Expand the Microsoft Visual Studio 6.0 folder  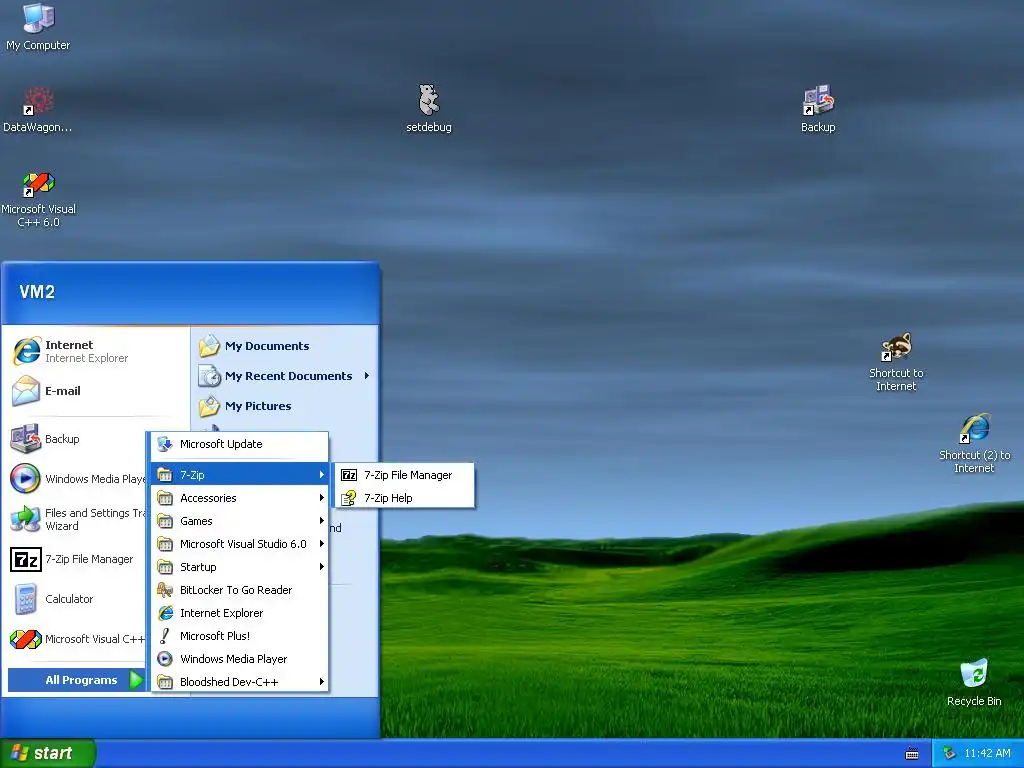pyautogui.click(x=240, y=543)
